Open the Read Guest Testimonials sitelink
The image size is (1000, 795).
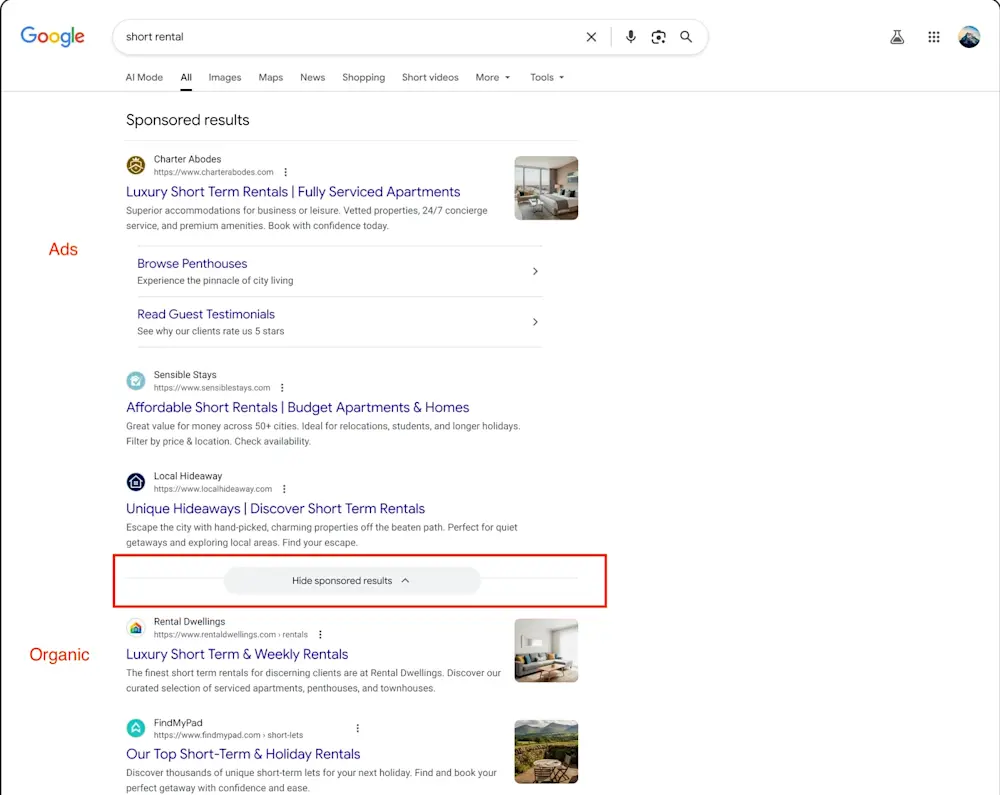[x=206, y=314]
